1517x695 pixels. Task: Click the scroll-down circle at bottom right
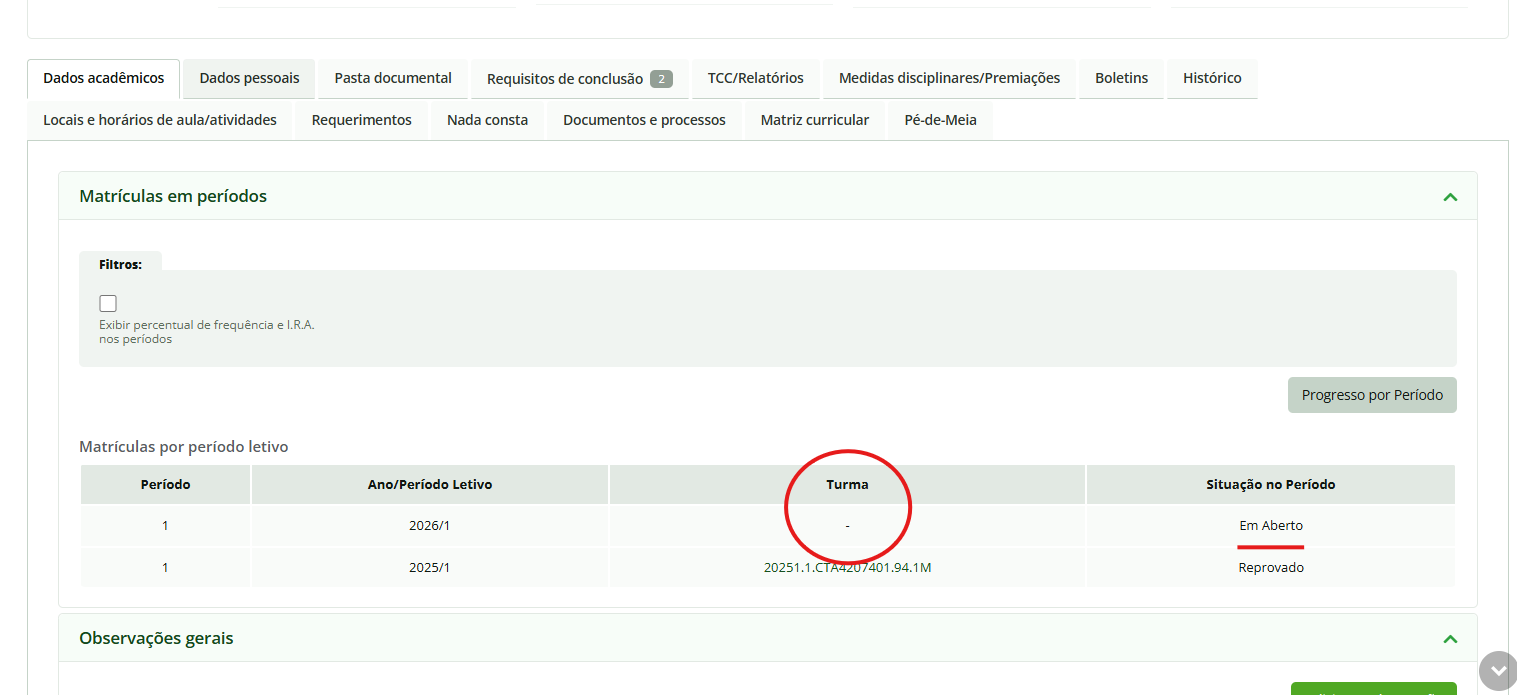tap(1497, 671)
